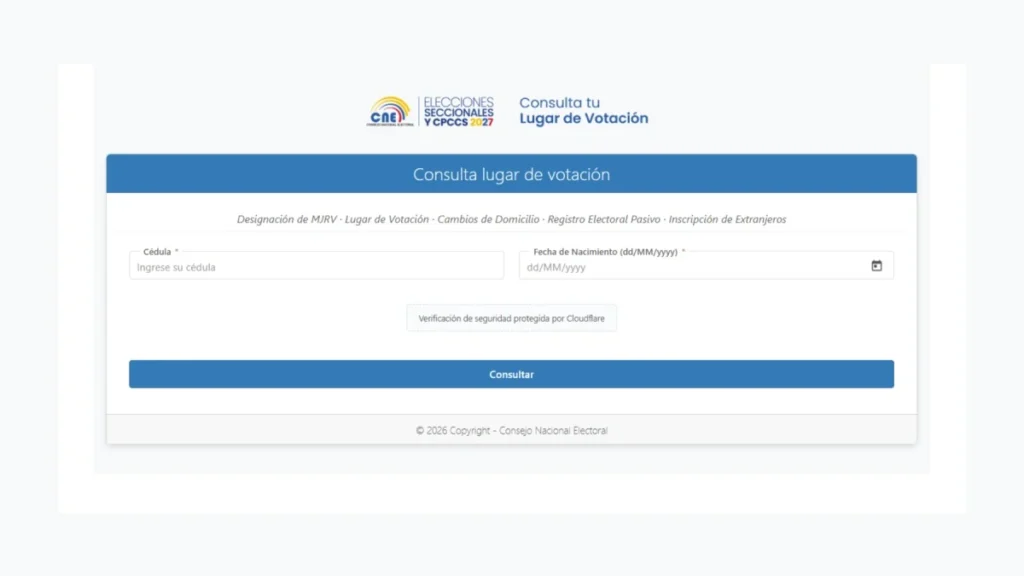Image resolution: width=1024 pixels, height=576 pixels.
Task: Open the birth date calendar picker icon
Action: tap(876, 266)
